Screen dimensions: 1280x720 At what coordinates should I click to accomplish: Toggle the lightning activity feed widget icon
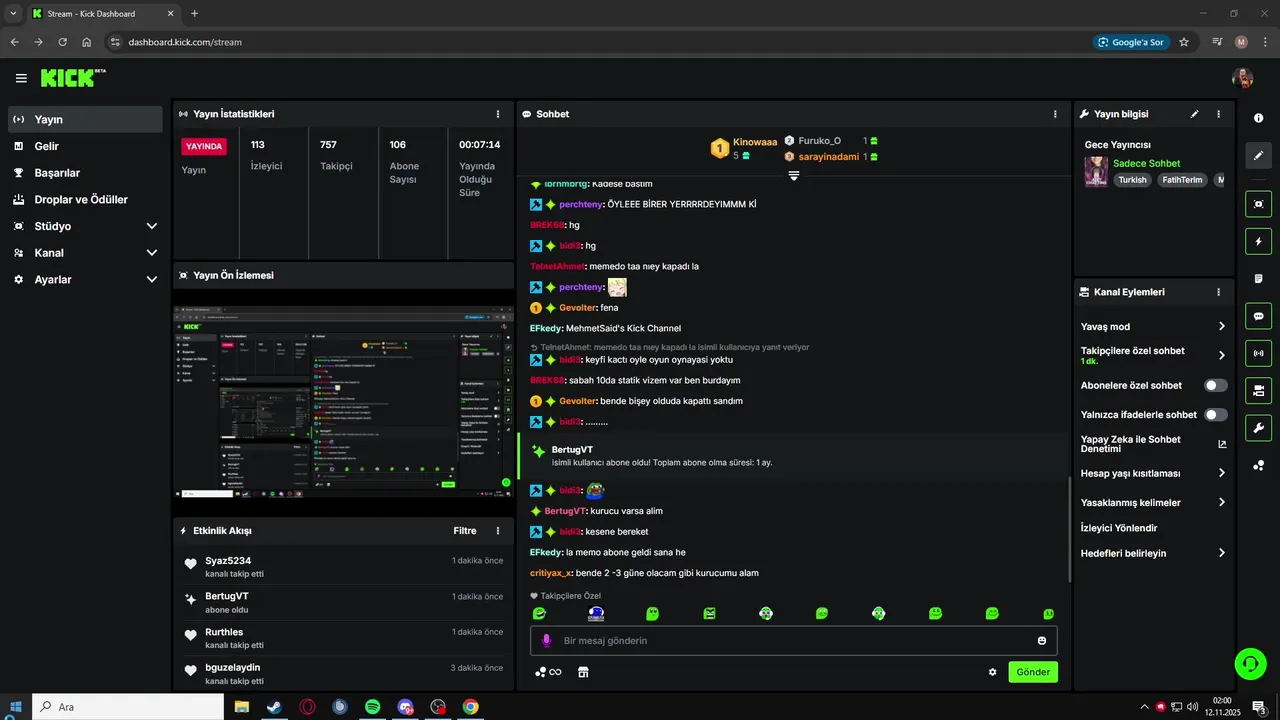[1258, 241]
